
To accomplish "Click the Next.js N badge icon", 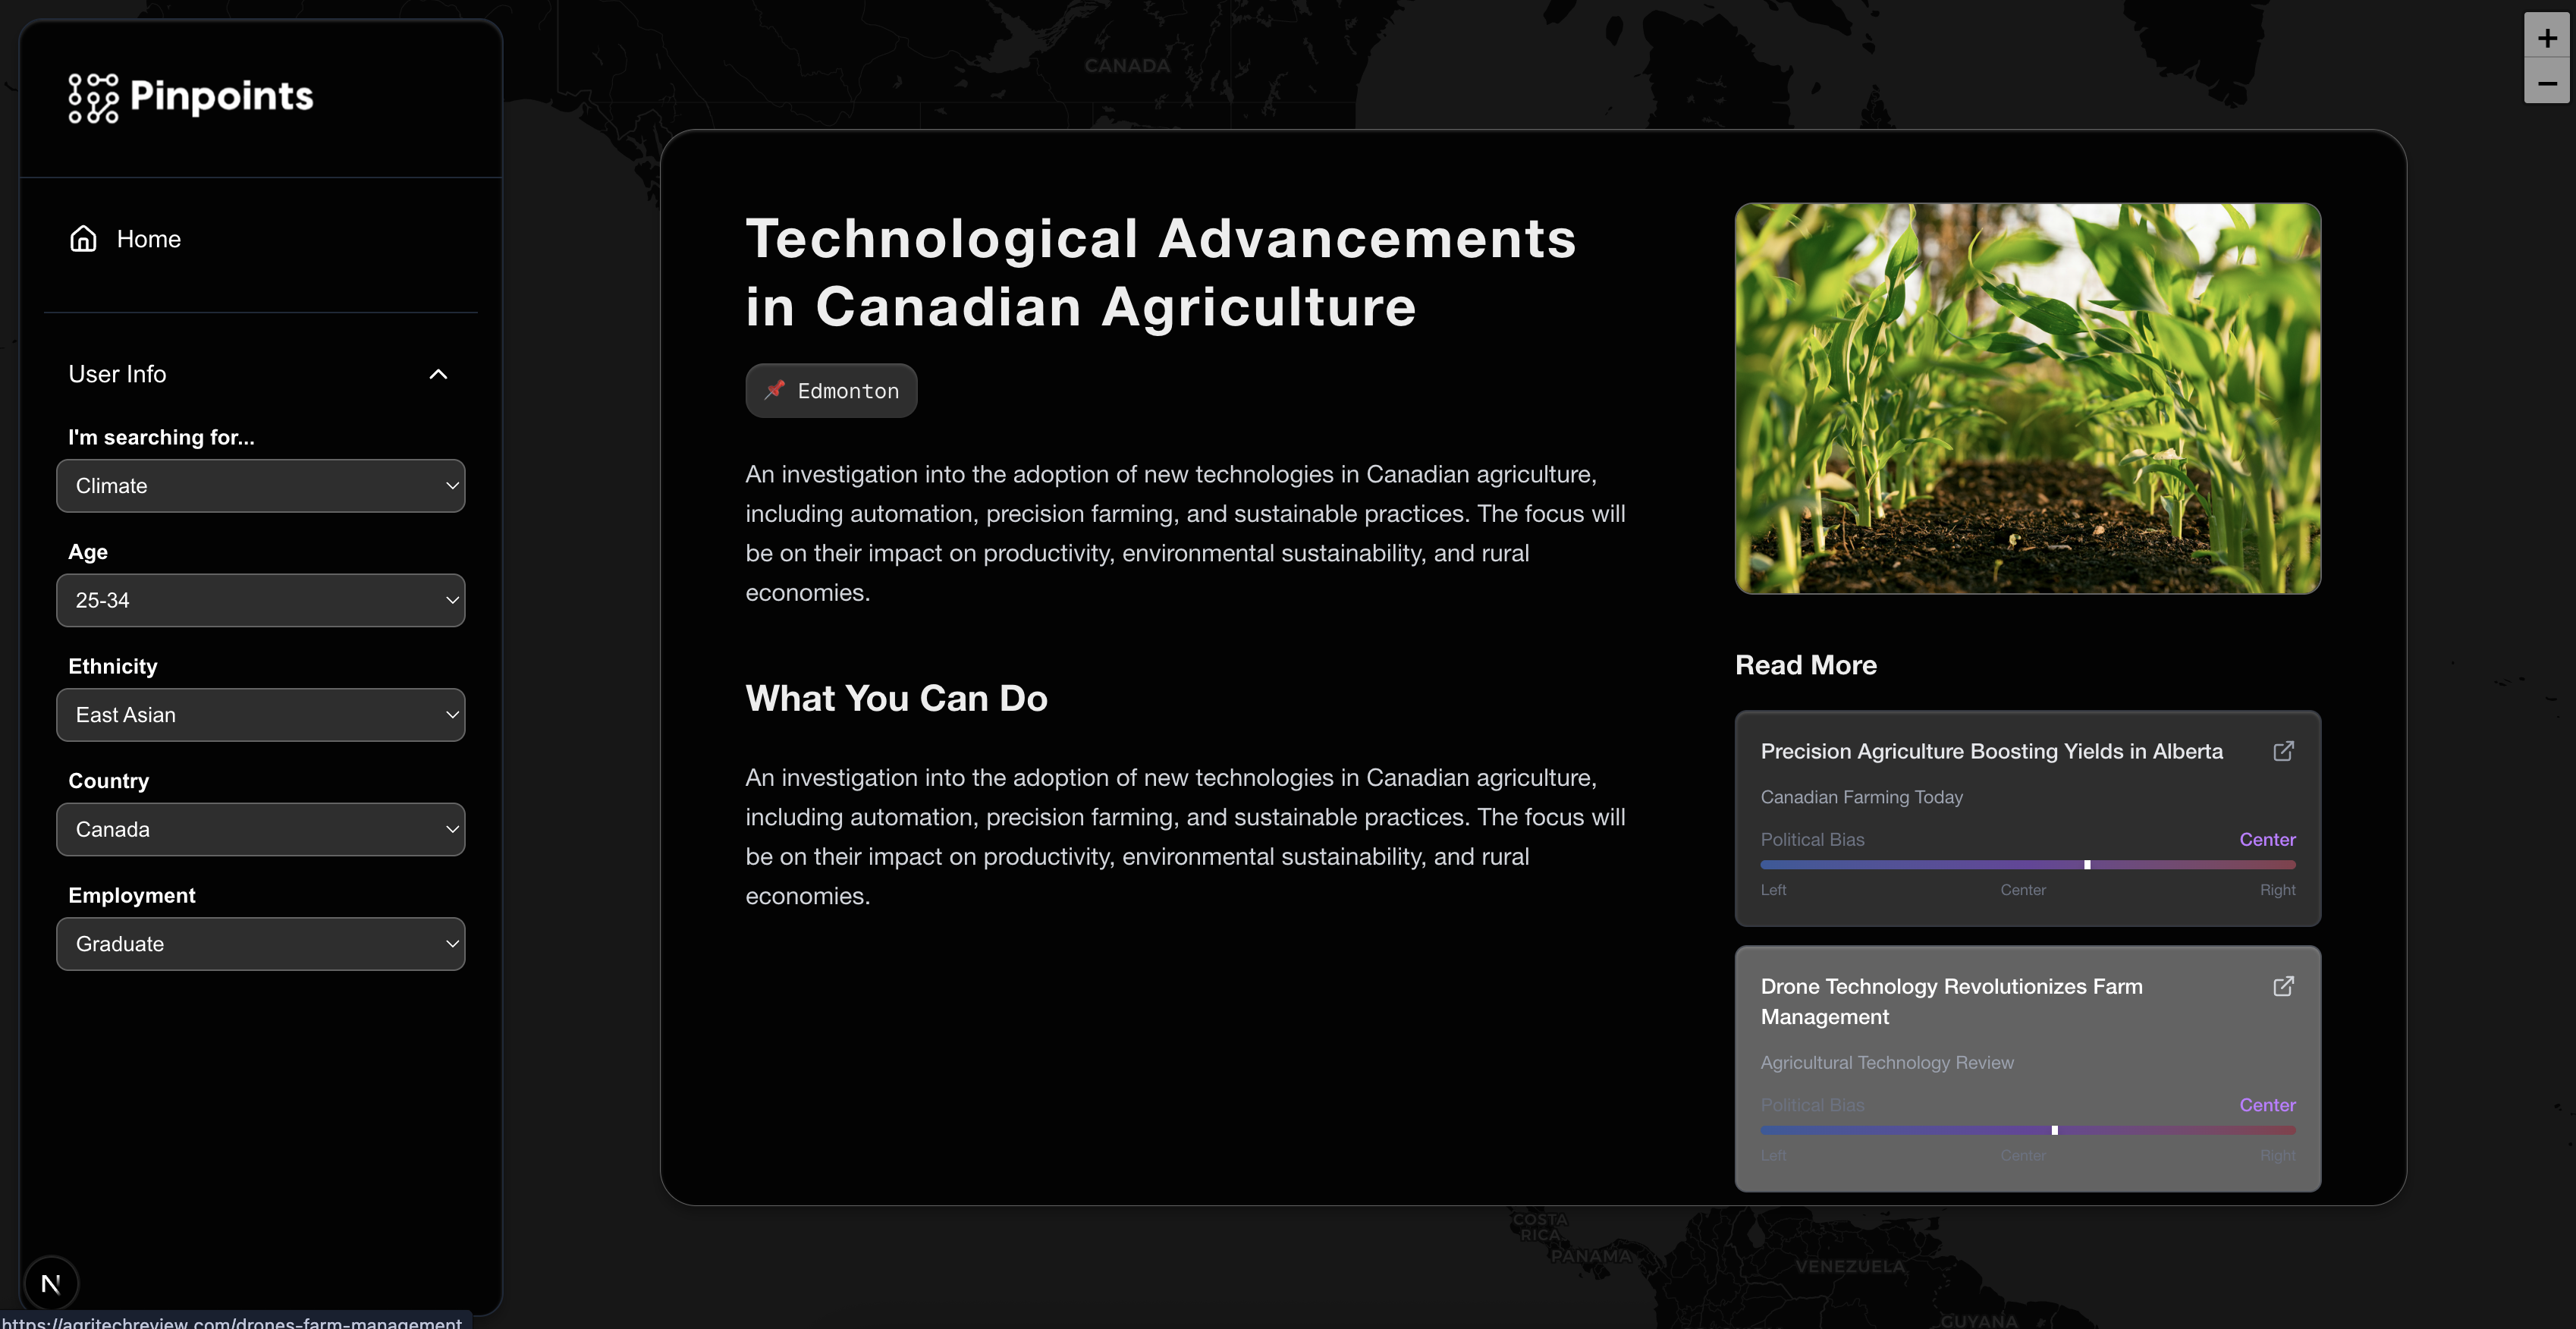I will (51, 1283).
